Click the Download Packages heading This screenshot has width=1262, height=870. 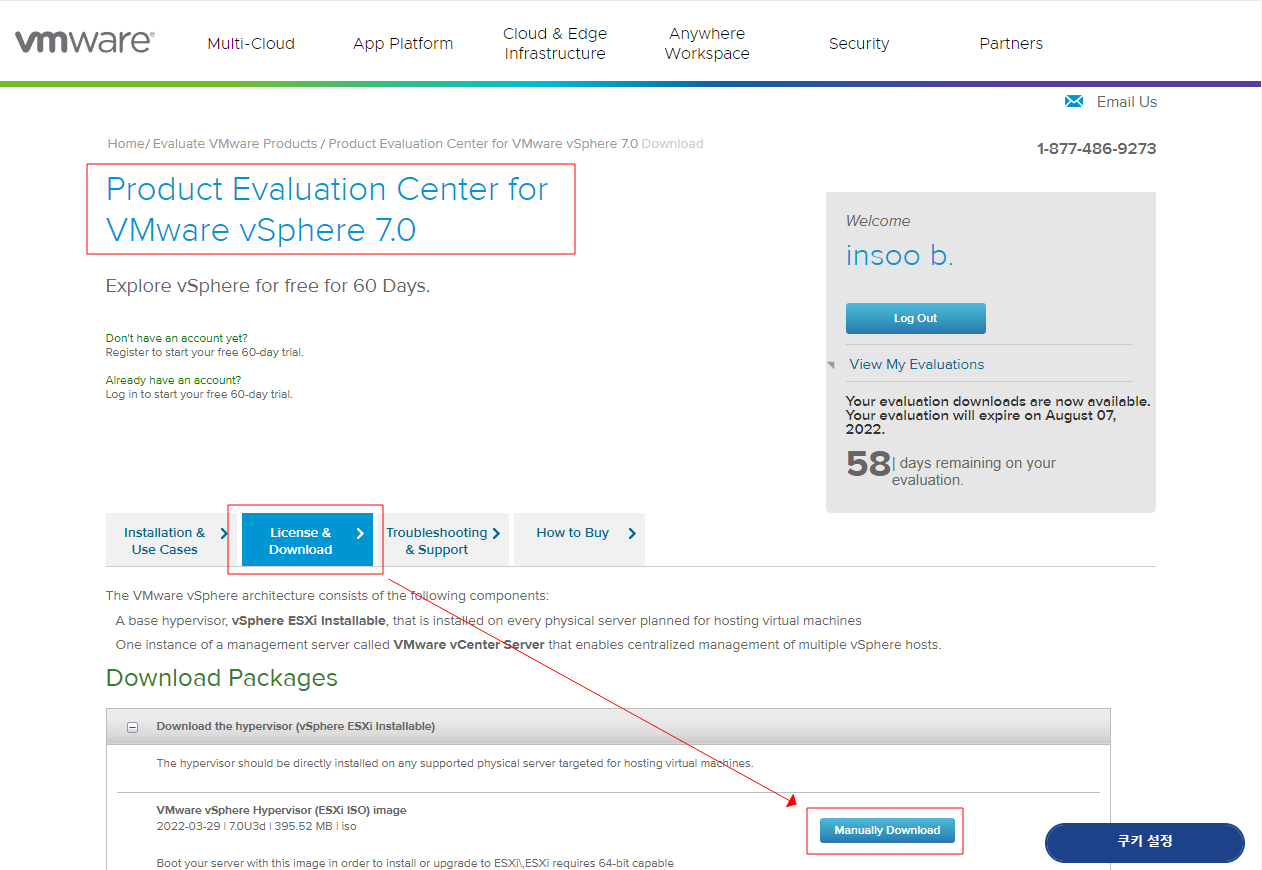222,678
